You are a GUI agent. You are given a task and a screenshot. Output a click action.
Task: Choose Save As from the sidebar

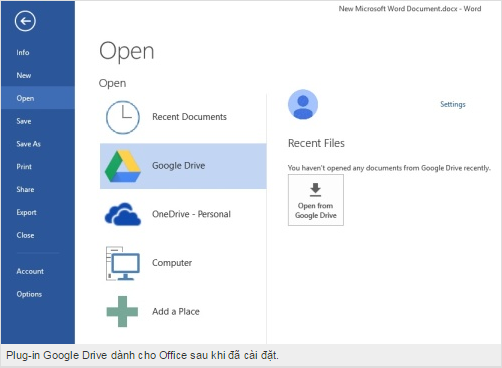pyautogui.click(x=28, y=144)
